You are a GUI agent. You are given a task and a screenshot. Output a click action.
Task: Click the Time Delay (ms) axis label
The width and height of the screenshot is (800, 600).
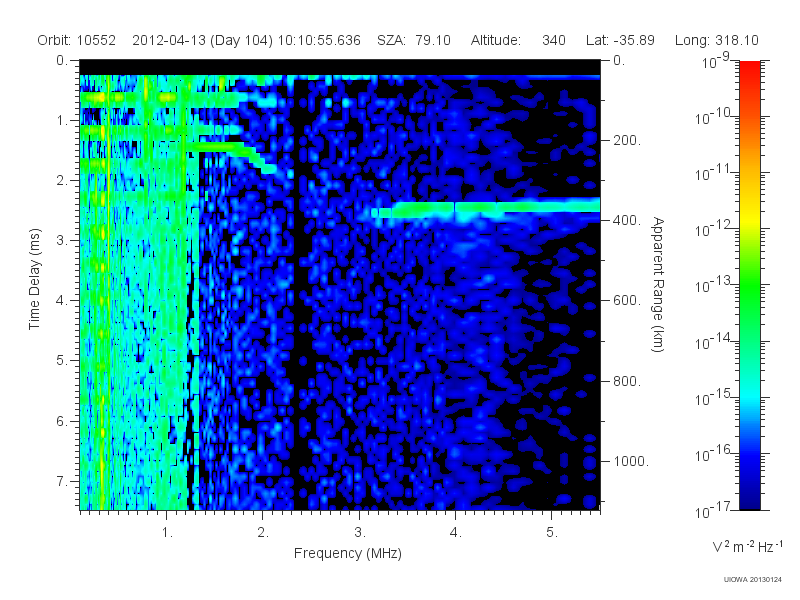point(34,279)
